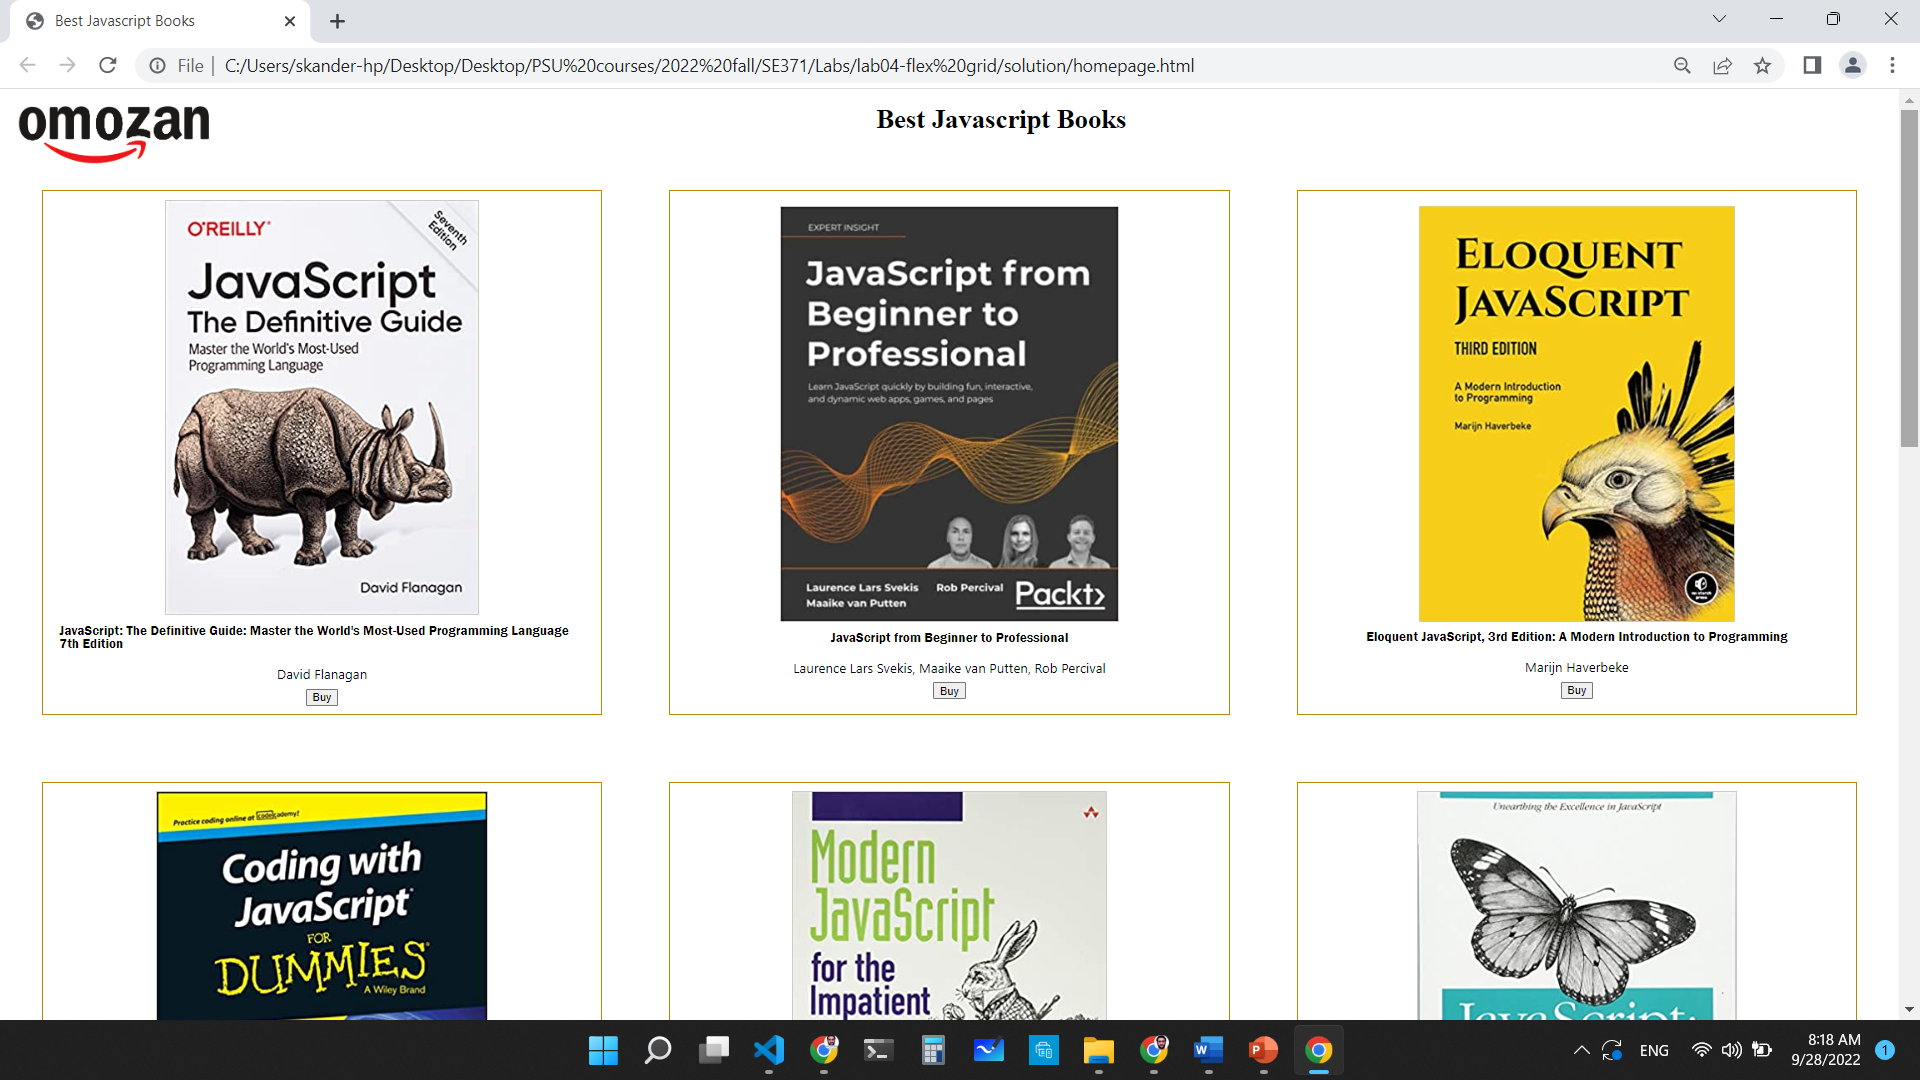Click the page vertical scrollbar thumb
The width and height of the screenshot is (1920, 1080).
(x=1909, y=280)
